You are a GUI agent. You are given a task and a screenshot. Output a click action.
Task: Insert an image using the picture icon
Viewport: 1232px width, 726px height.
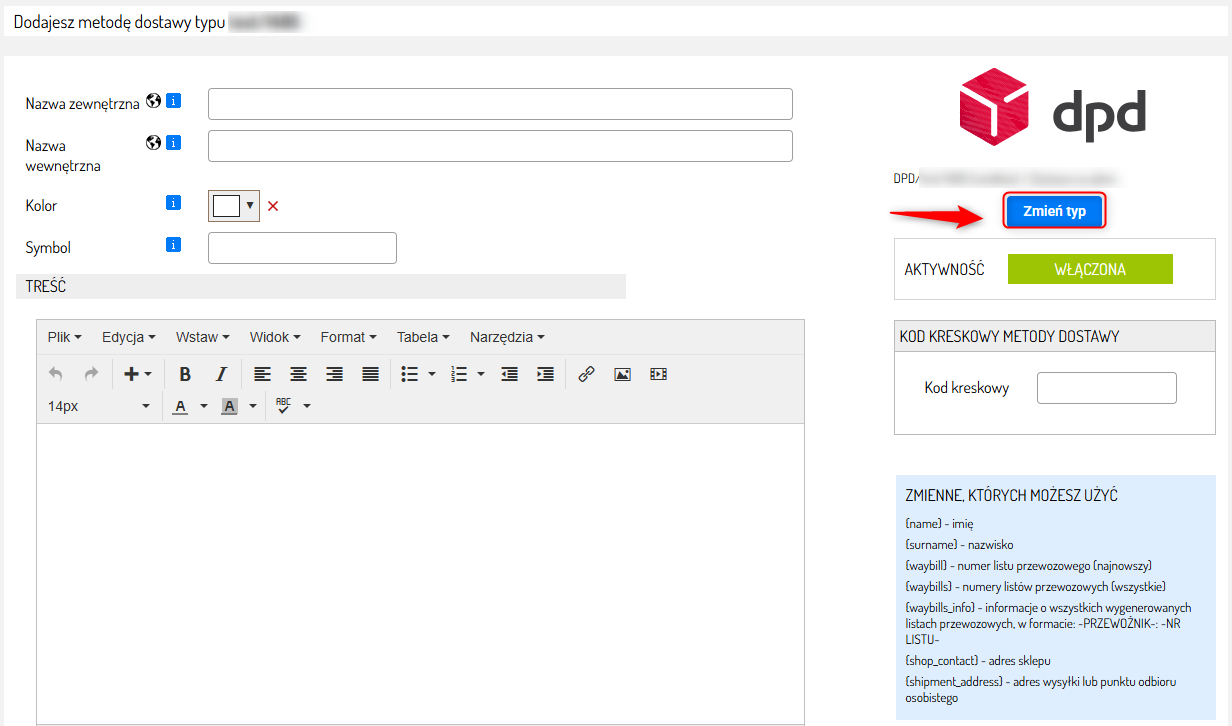click(x=622, y=374)
